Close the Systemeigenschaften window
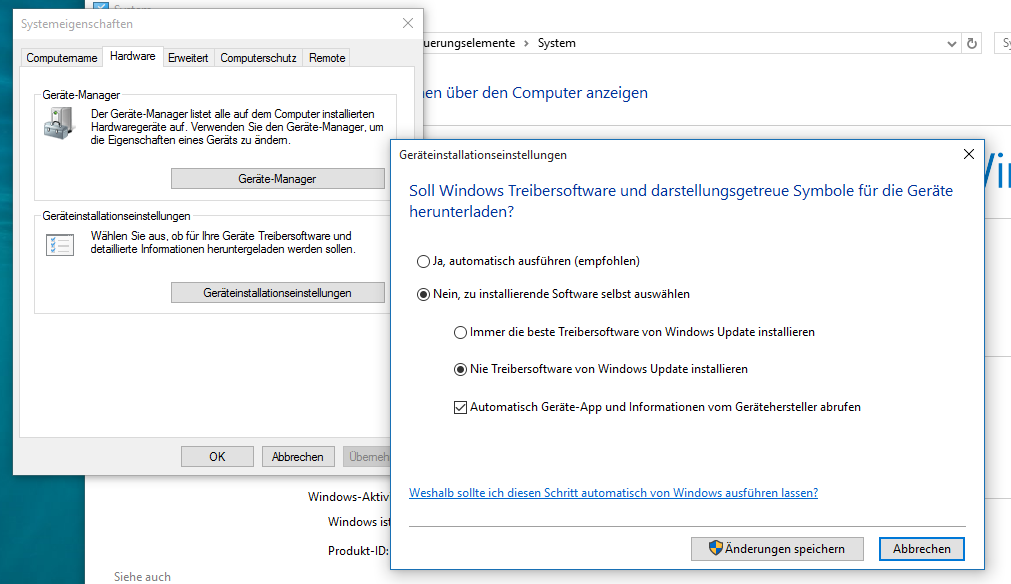 pyautogui.click(x=407, y=23)
